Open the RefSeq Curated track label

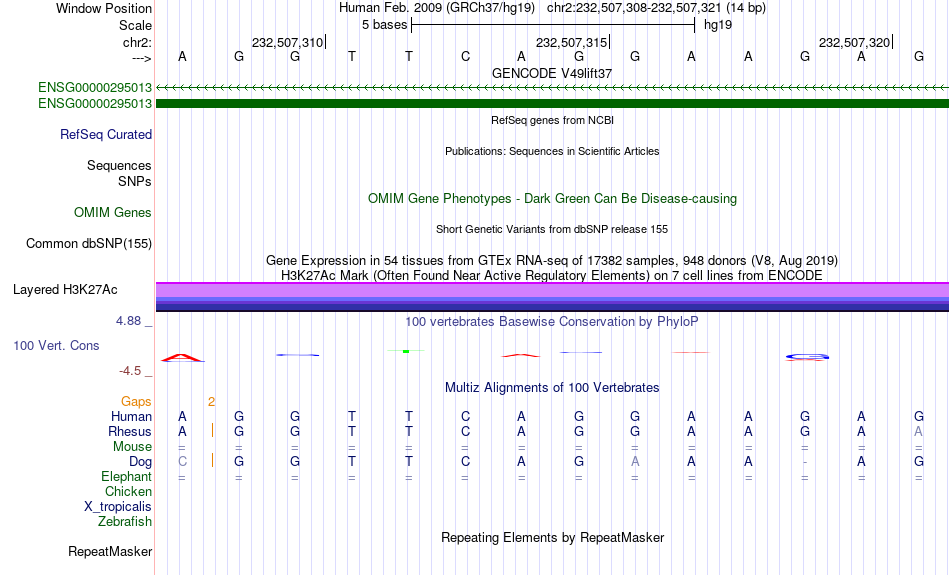106,135
